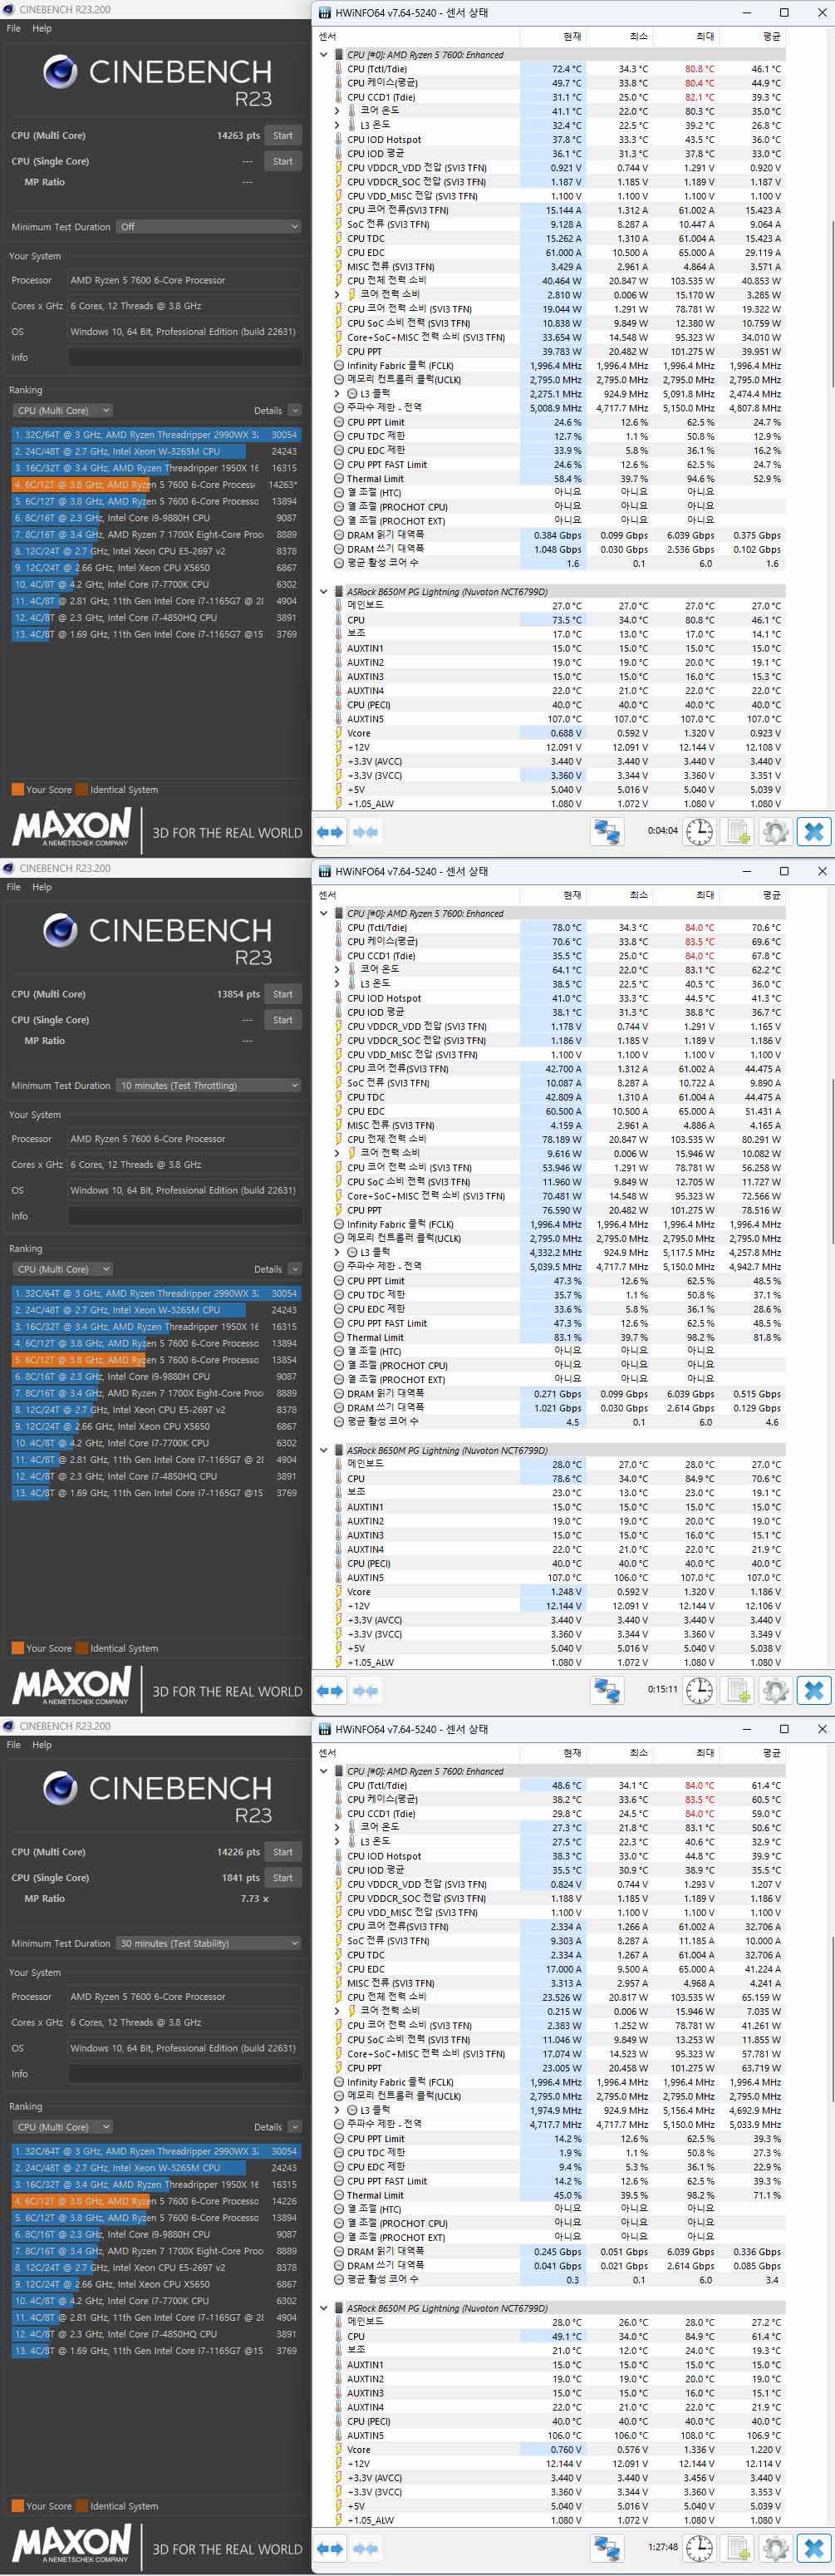835x2576 pixels.
Task: Open the remote network monitor icon left of 1:27:48
Action: coord(607,2548)
